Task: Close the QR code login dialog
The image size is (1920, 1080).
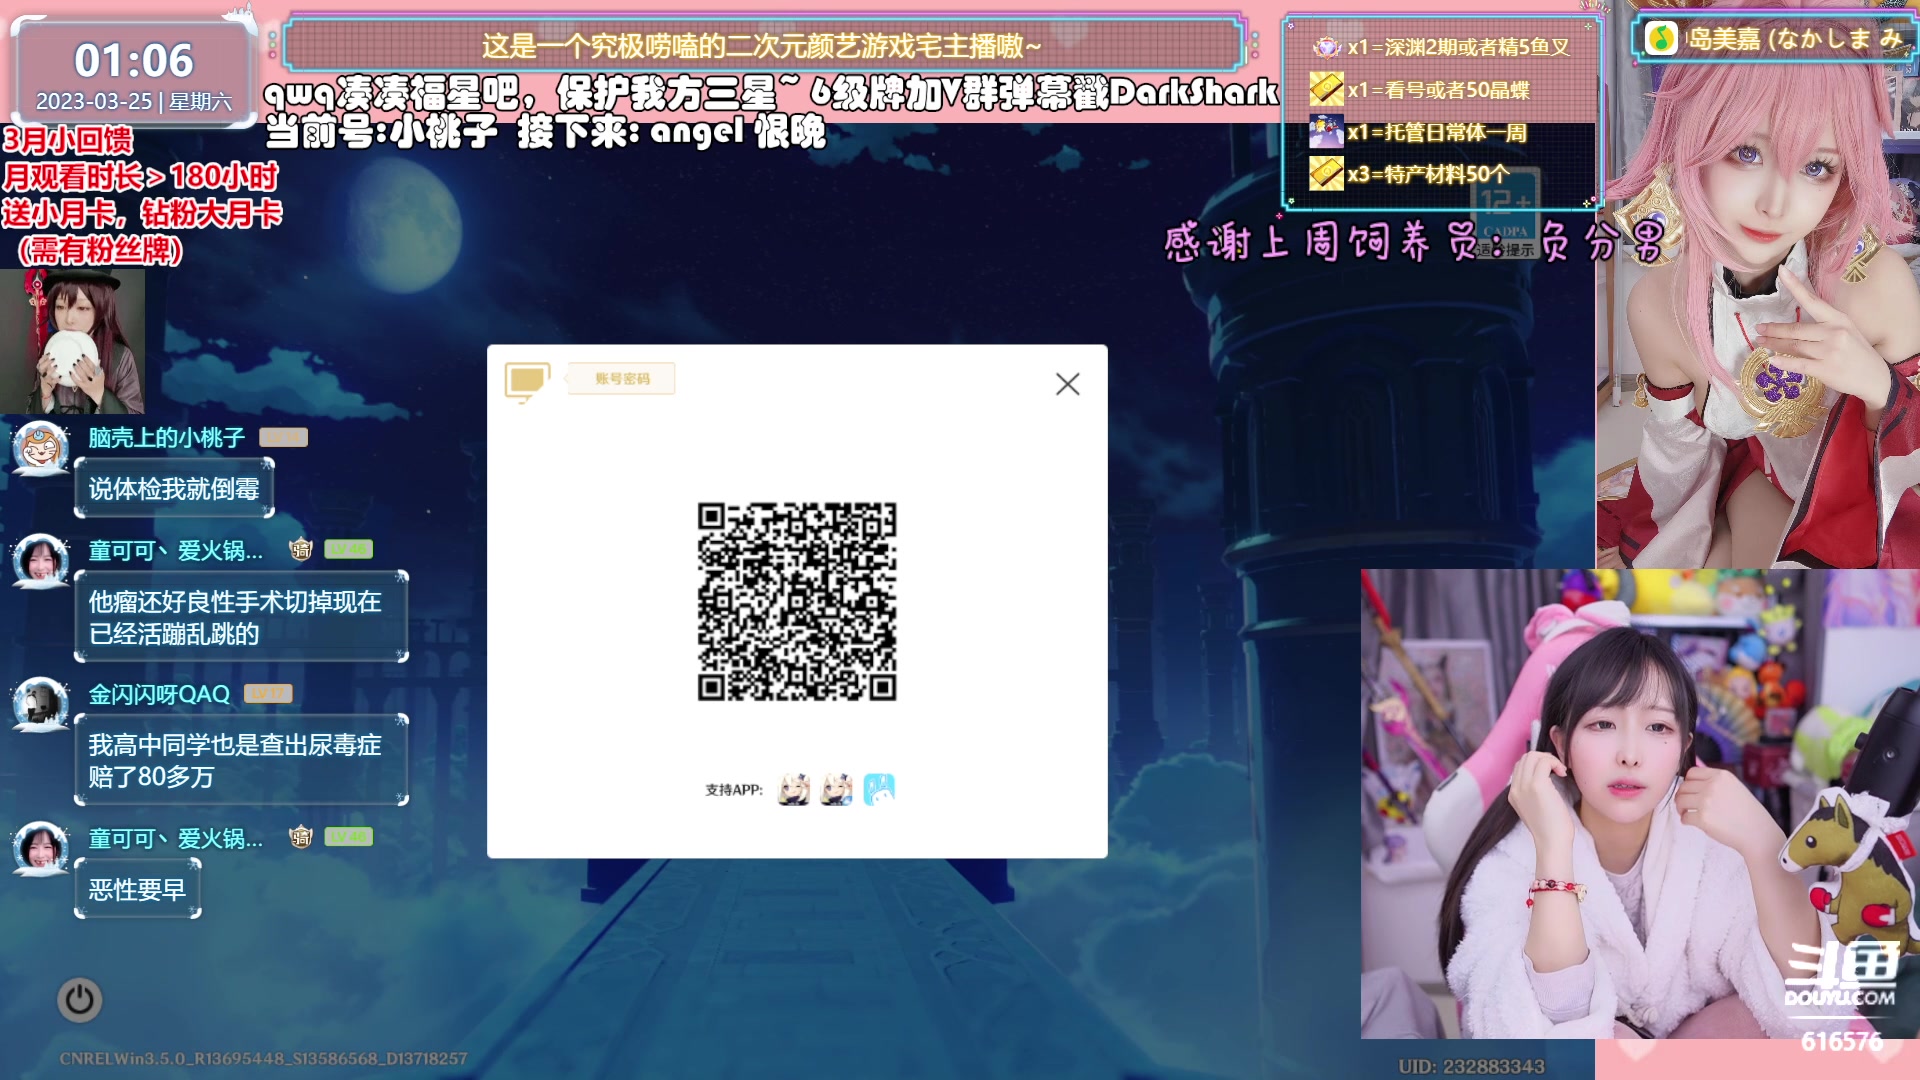Action: pos(1067,384)
